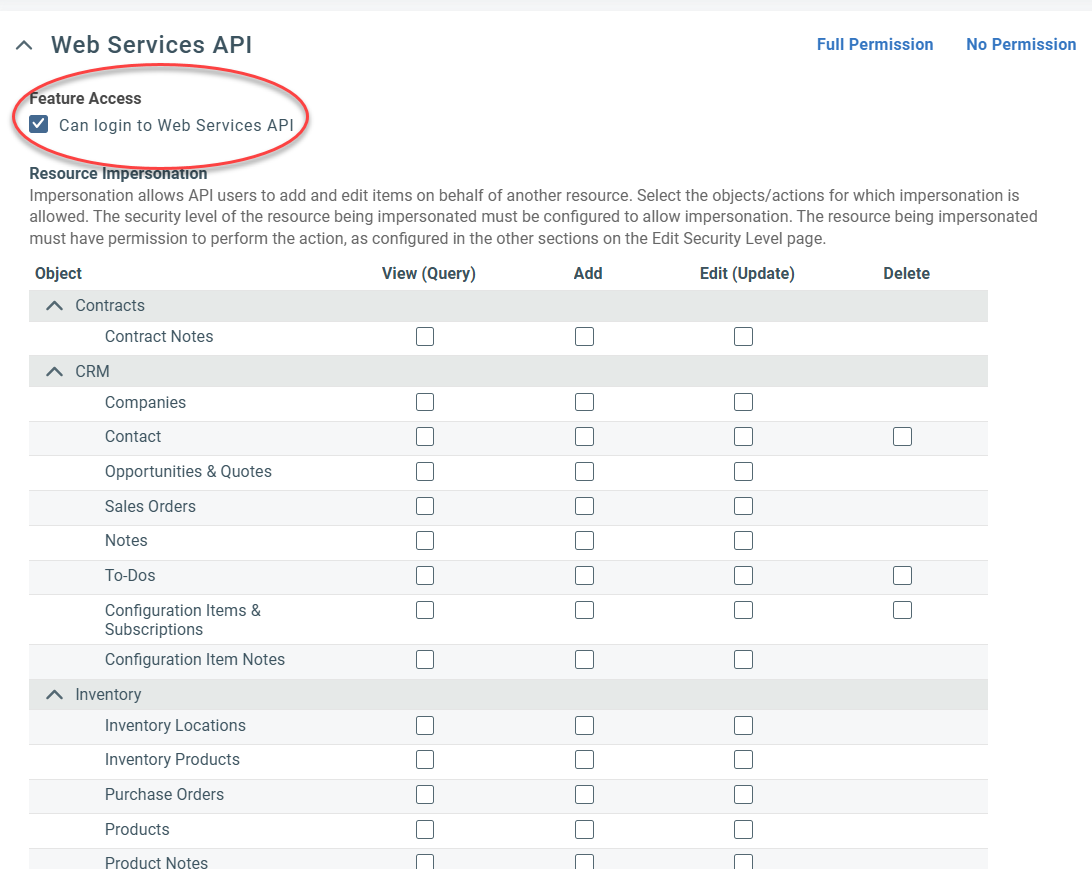Viewport: 1092px width, 869px height.
Task: Collapse the Web Services API section
Action: click(25, 45)
